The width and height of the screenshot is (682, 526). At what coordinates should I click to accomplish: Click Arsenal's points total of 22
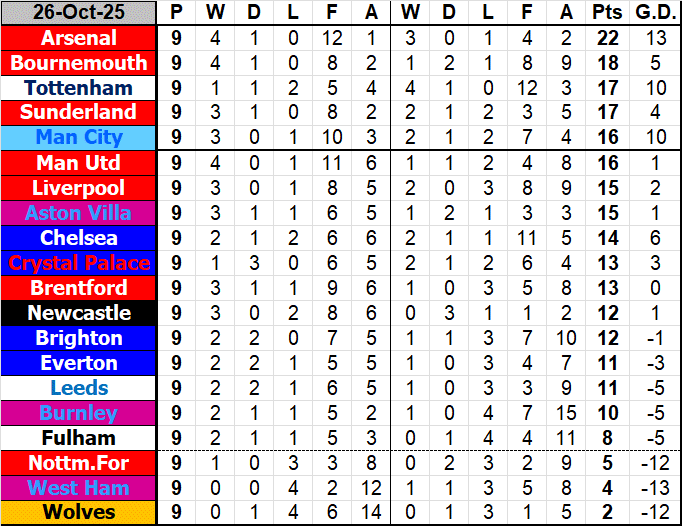(x=605, y=38)
